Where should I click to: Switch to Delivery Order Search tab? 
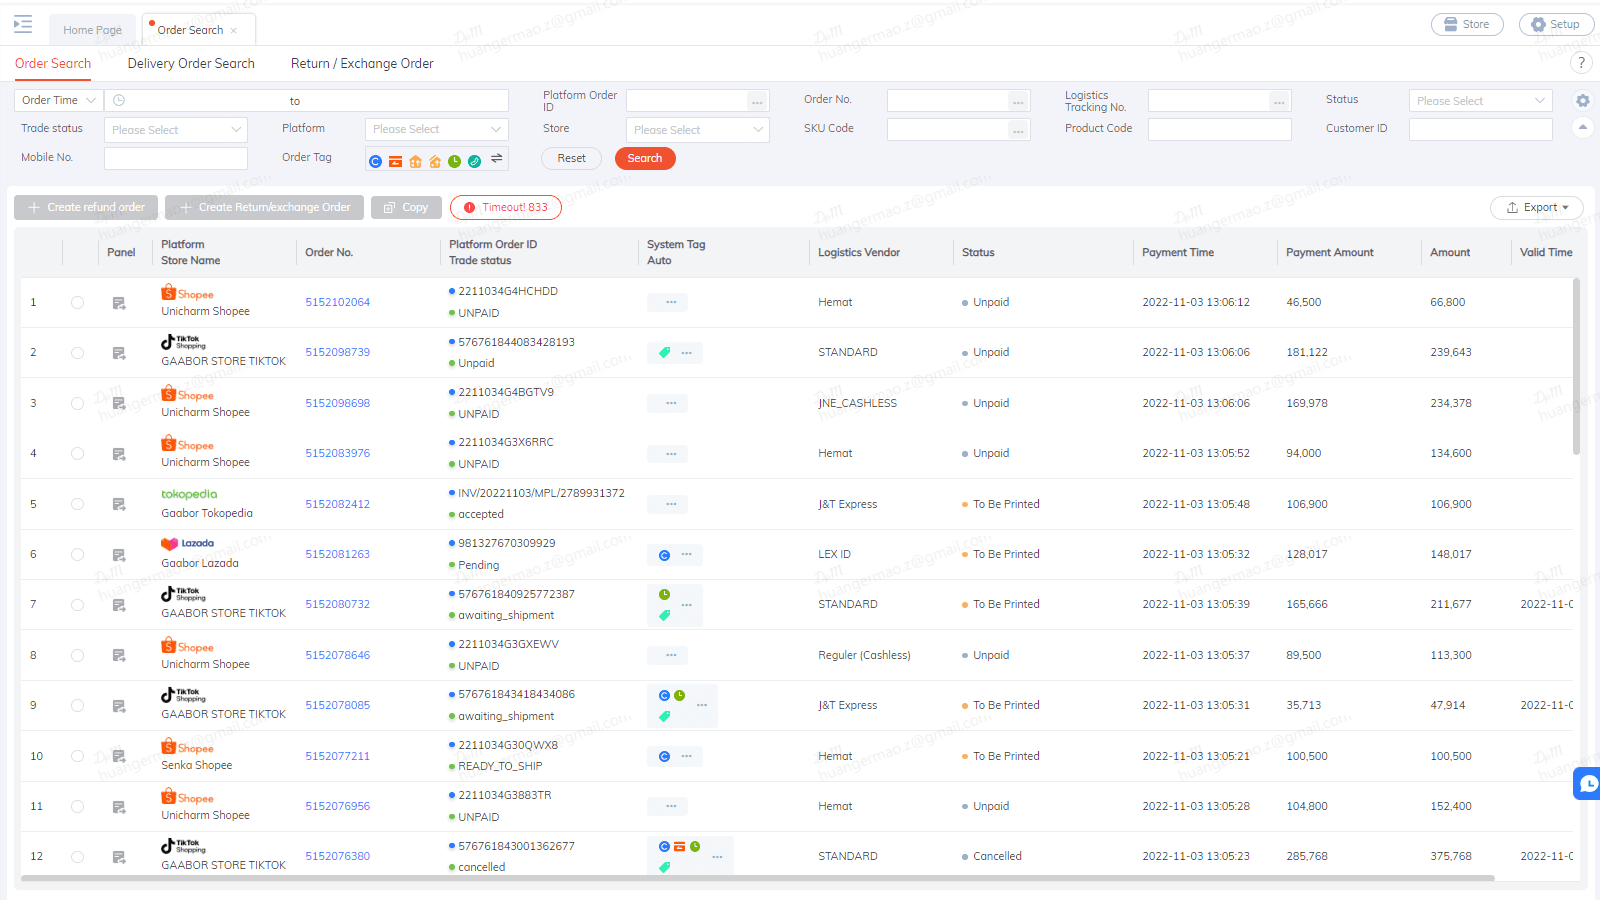[190, 63]
